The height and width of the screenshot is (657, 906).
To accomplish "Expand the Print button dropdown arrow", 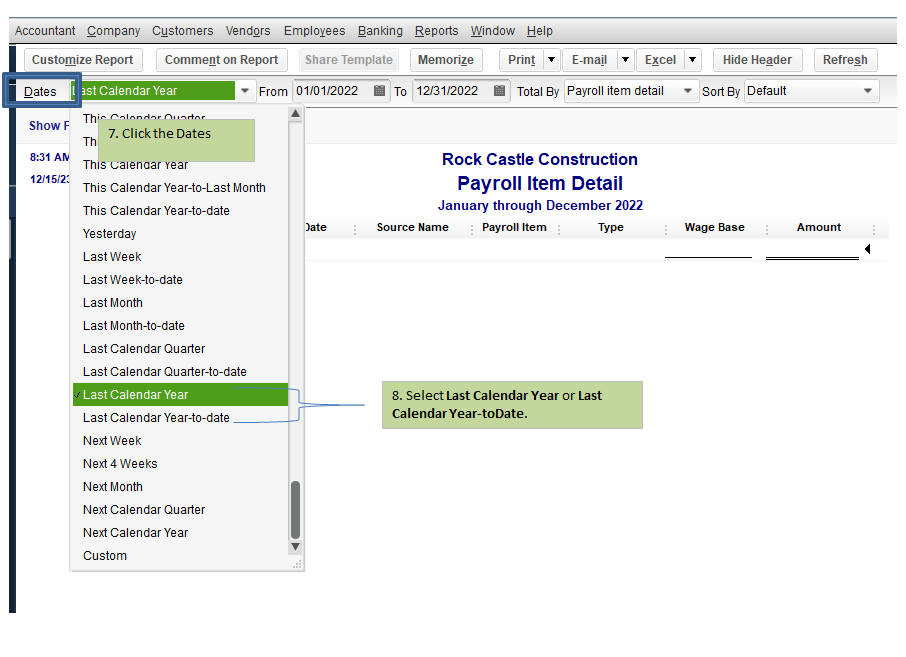I will [551, 60].
